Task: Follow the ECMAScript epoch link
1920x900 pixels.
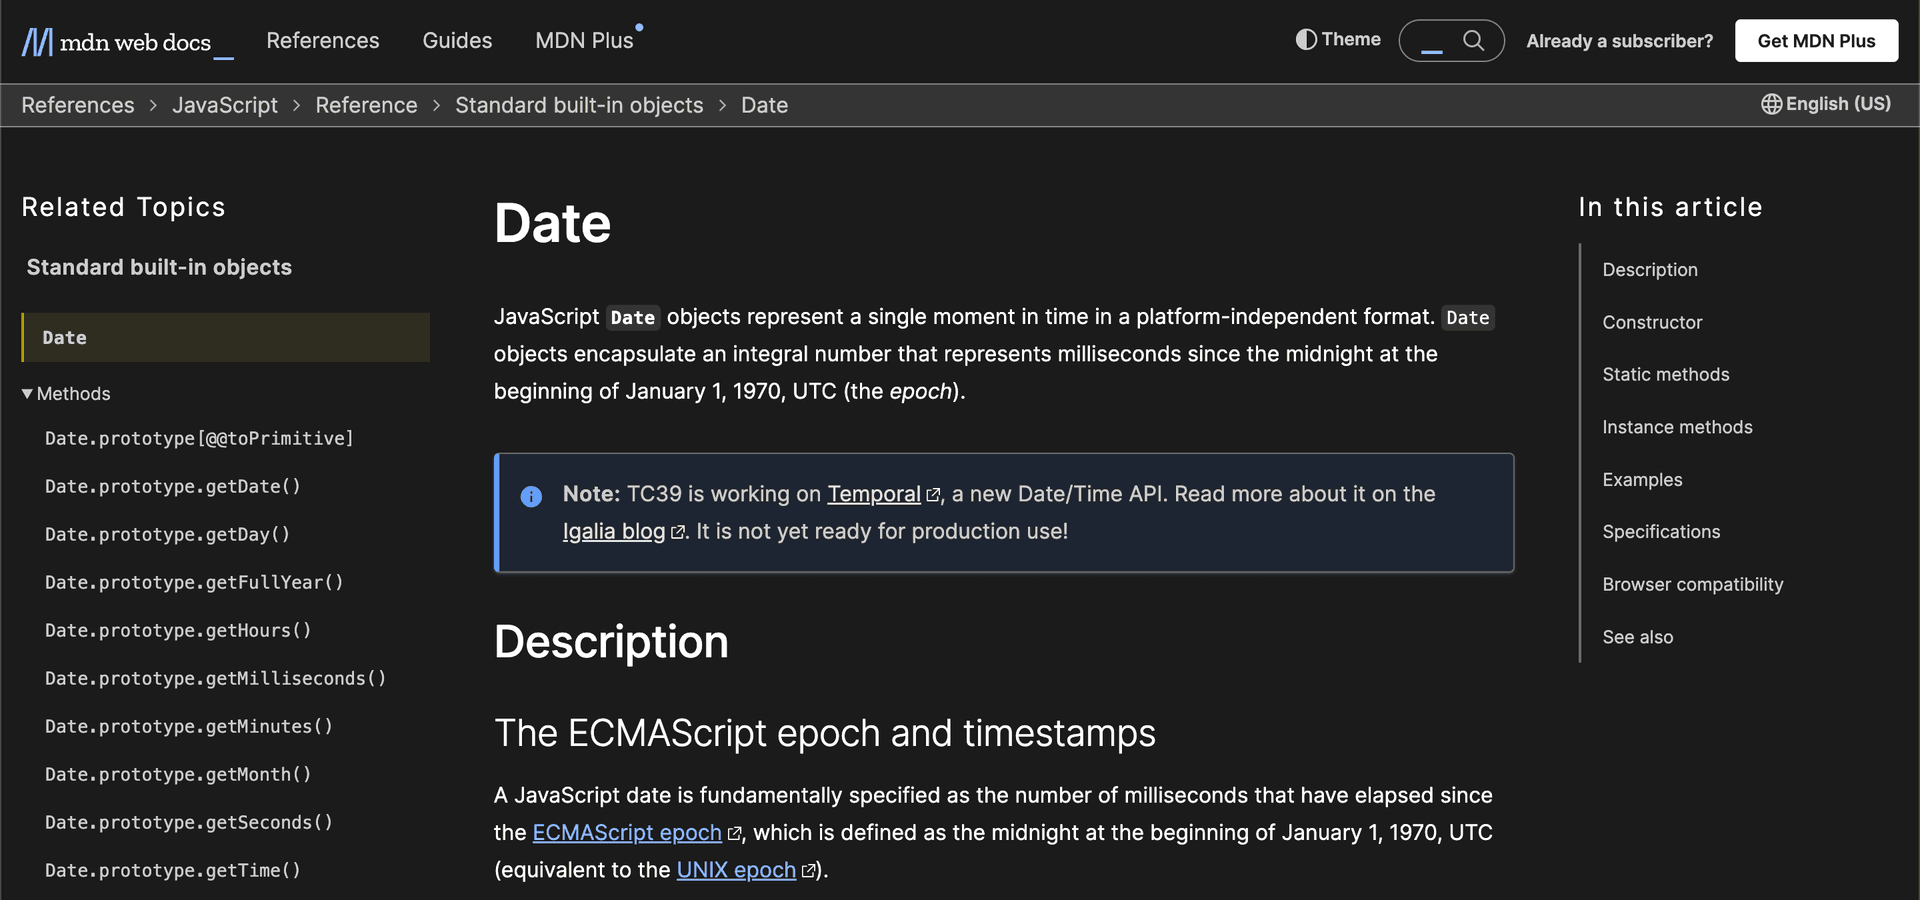Action: [x=626, y=832]
